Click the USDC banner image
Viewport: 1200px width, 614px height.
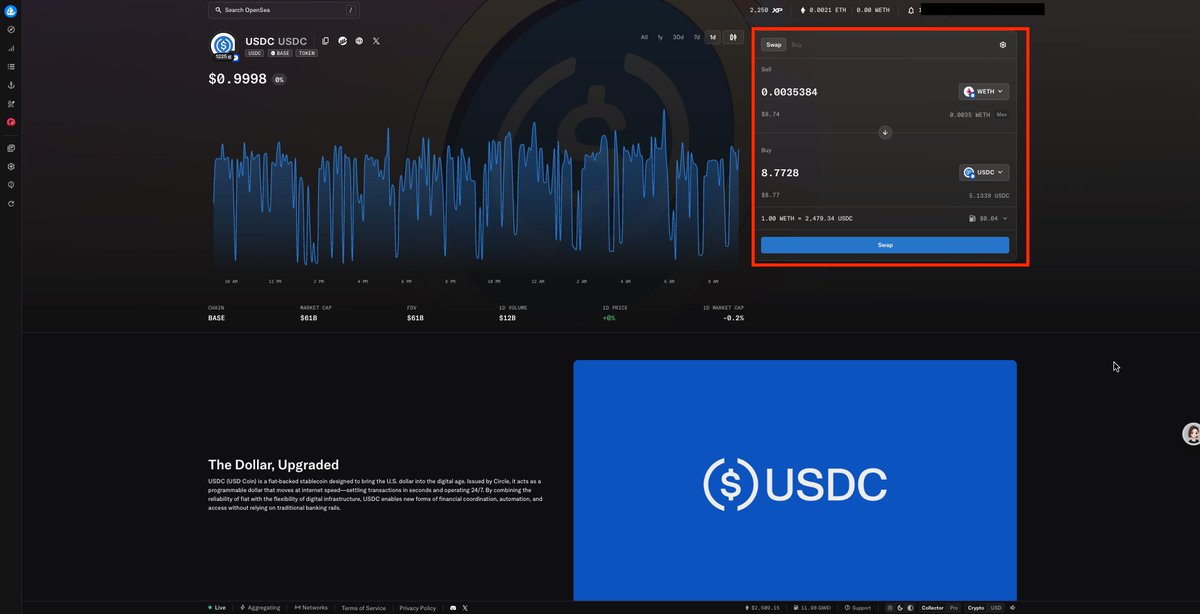795,480
